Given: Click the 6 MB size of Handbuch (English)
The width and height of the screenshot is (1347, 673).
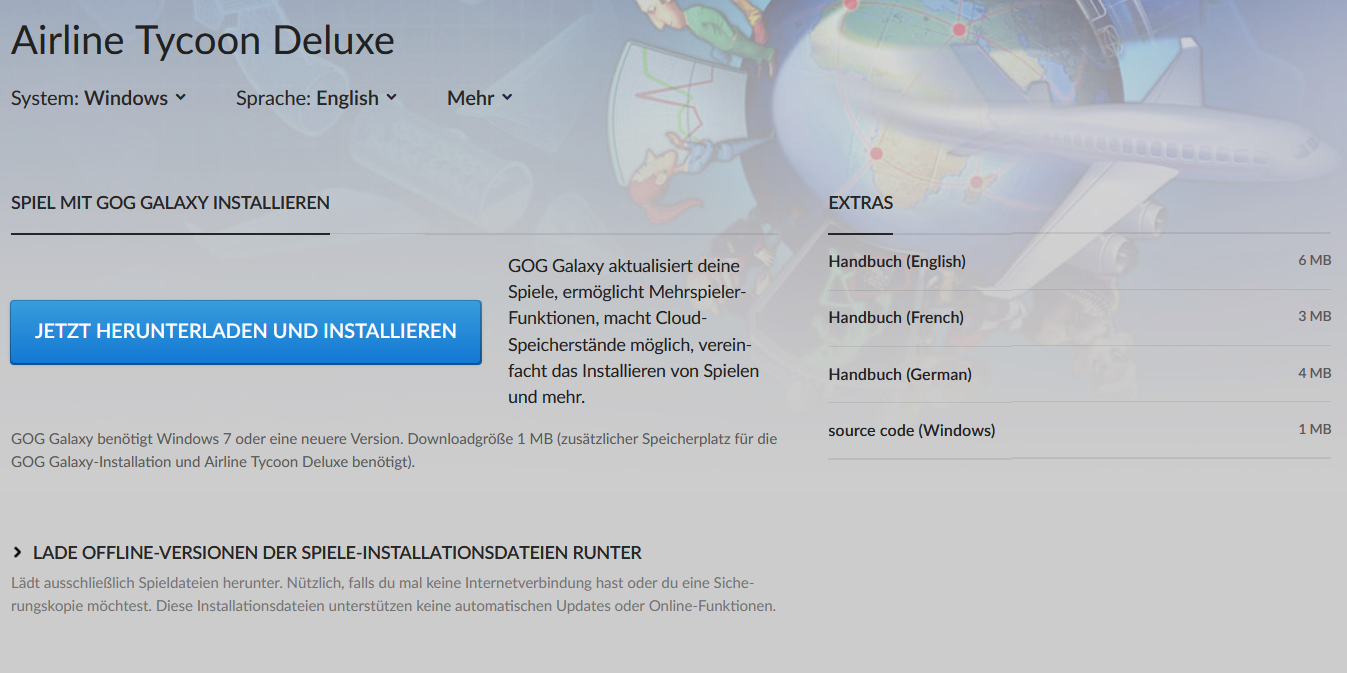Looking at the screenshot, I should (1314, 260).
